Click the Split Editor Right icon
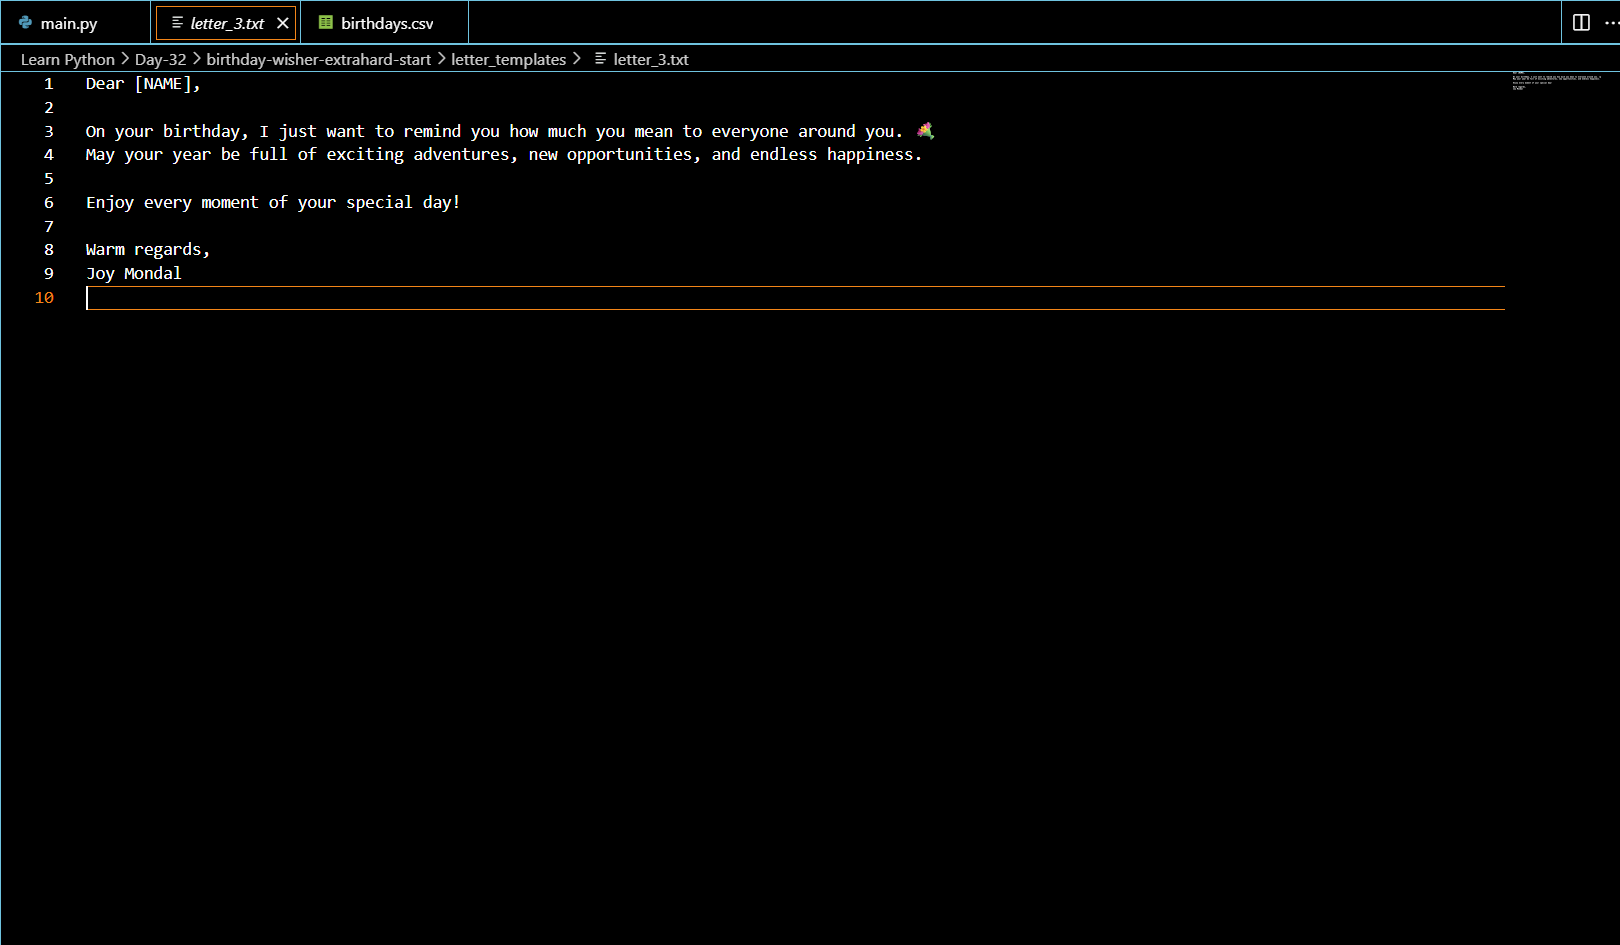This screenshot has width=1620, height=945. tap(1581, 23)
